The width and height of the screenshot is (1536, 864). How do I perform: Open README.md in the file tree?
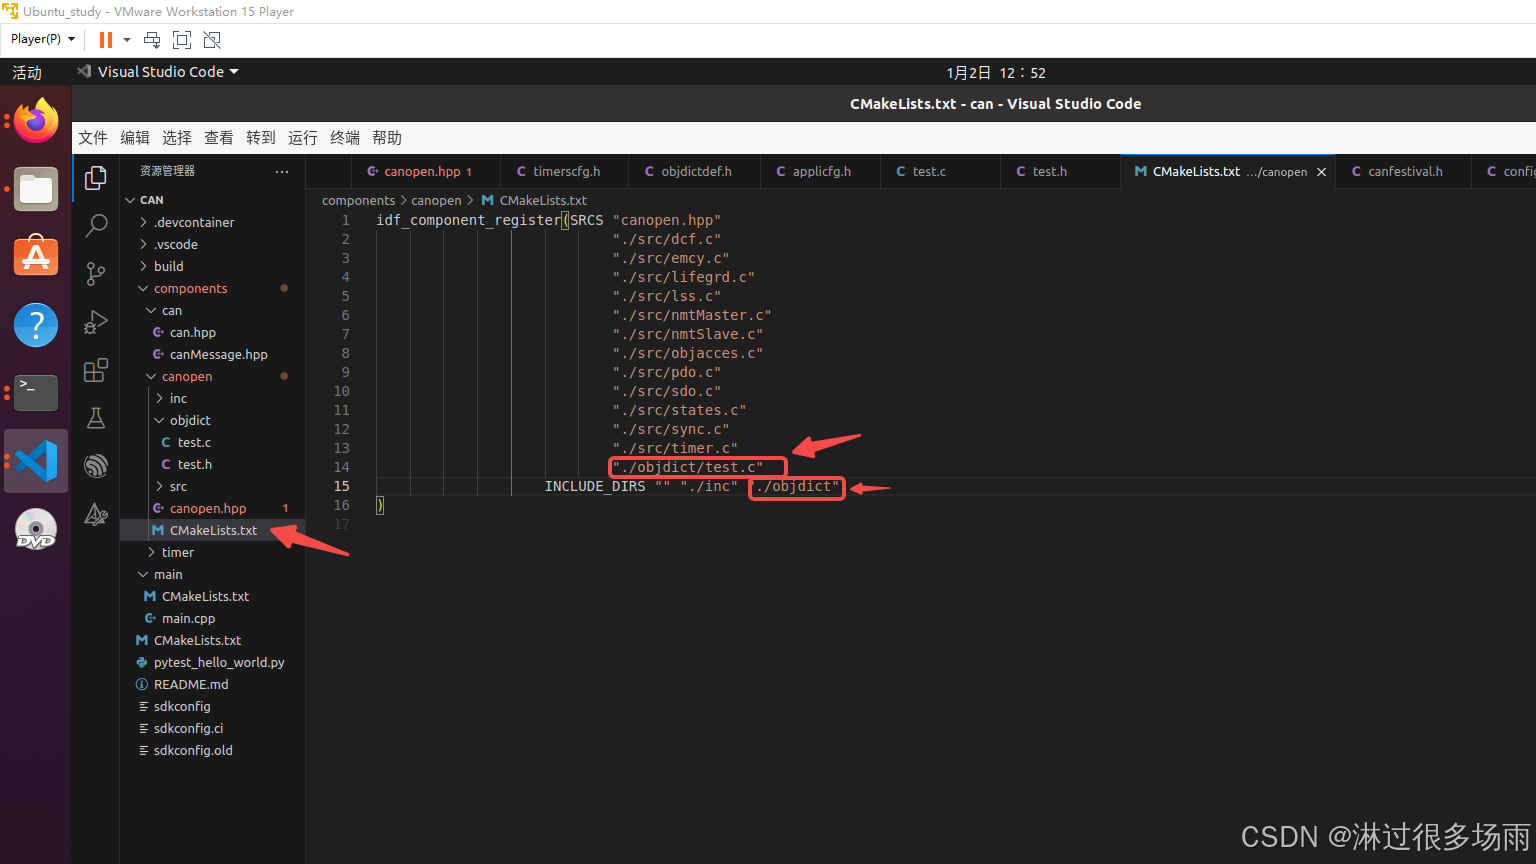(x=212, y=684)
